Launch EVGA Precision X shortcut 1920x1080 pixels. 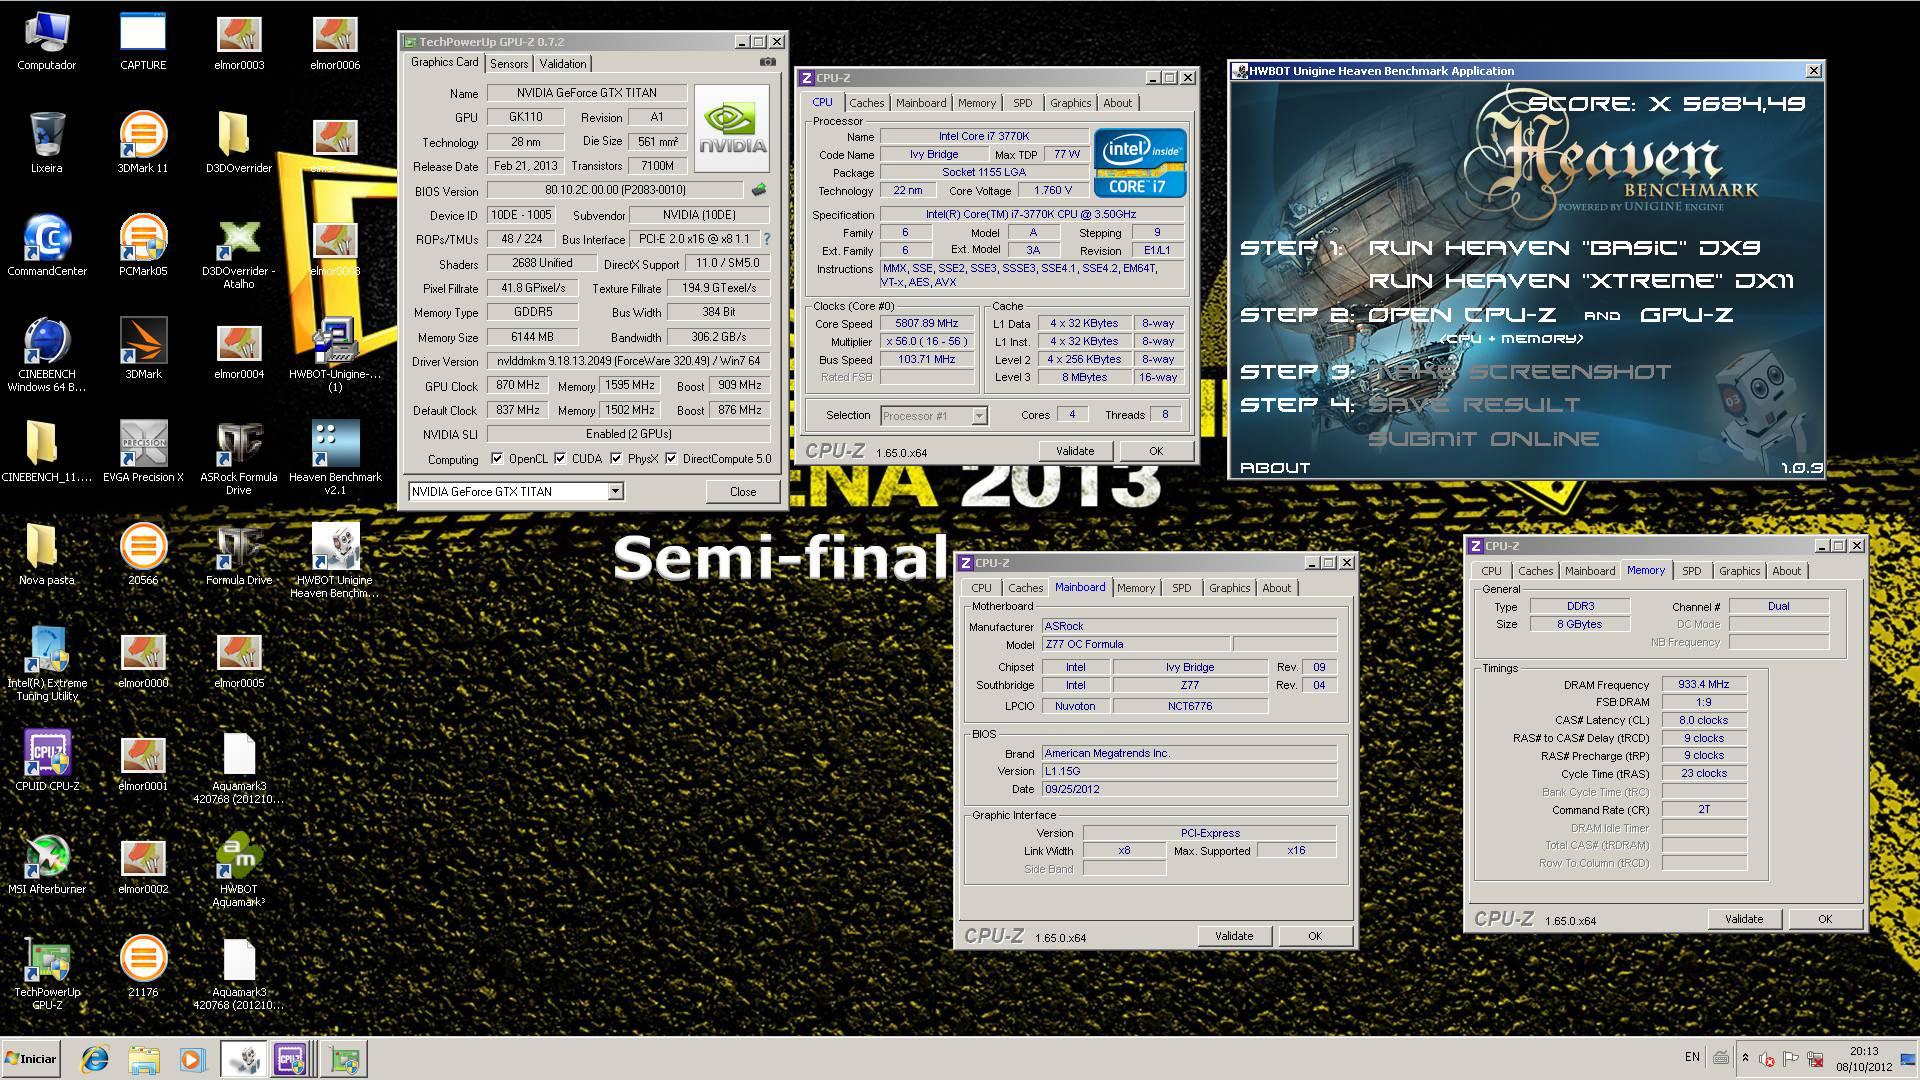143,452
